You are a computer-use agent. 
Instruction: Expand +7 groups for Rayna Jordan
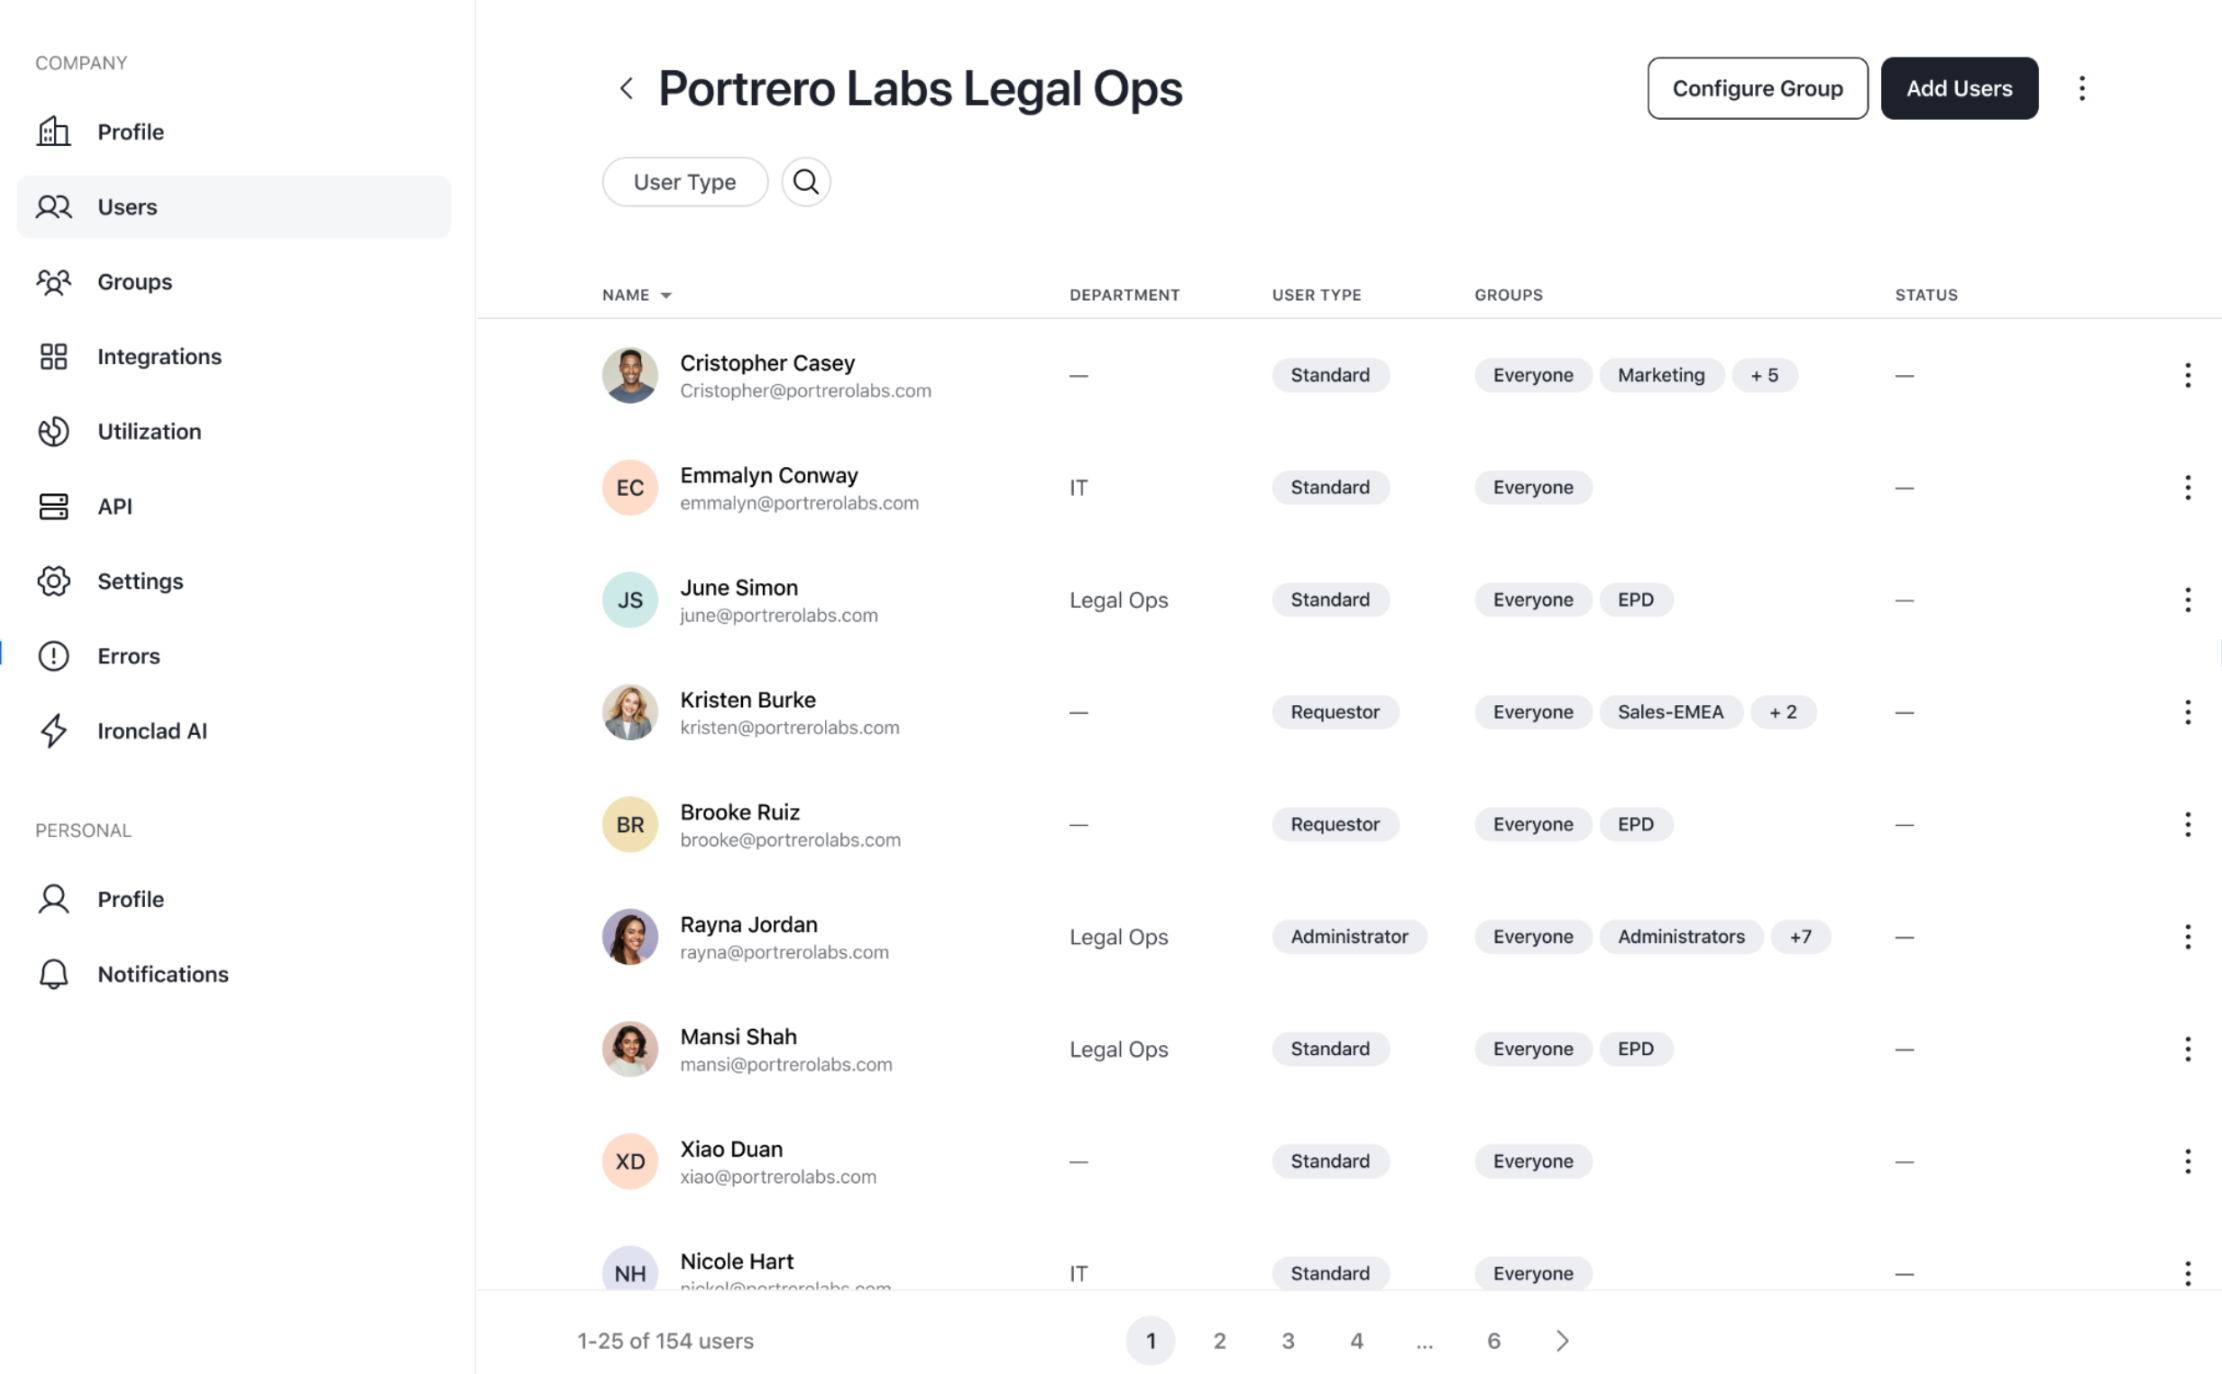(x=1800, y=937)
